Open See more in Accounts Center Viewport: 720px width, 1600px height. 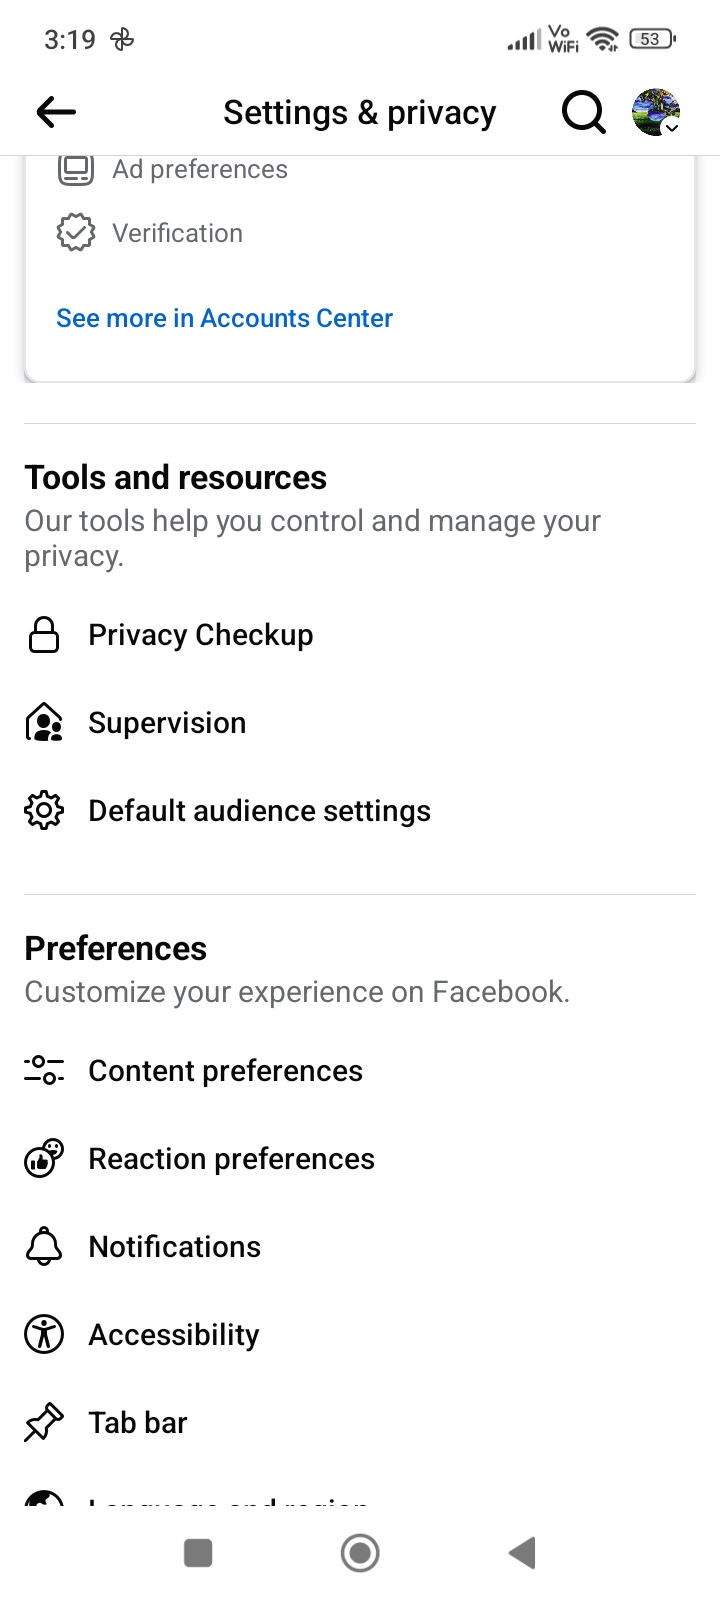(x=225, y=318)
